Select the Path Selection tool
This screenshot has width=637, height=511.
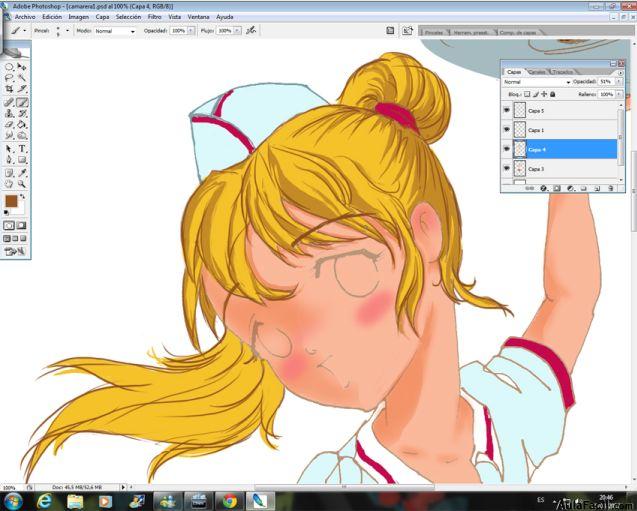coord(9,149)
